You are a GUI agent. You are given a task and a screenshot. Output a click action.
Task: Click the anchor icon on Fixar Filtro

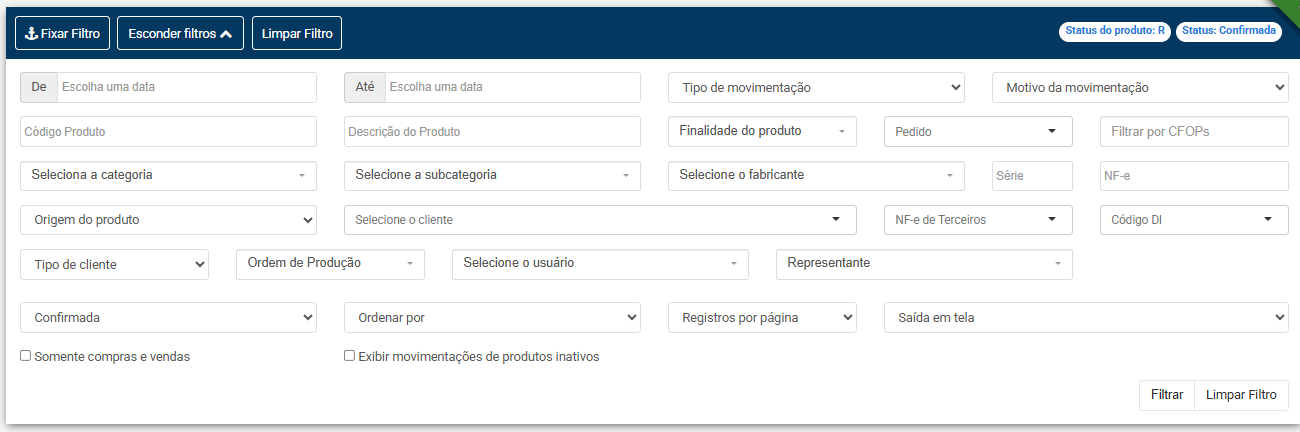point(31,33)
